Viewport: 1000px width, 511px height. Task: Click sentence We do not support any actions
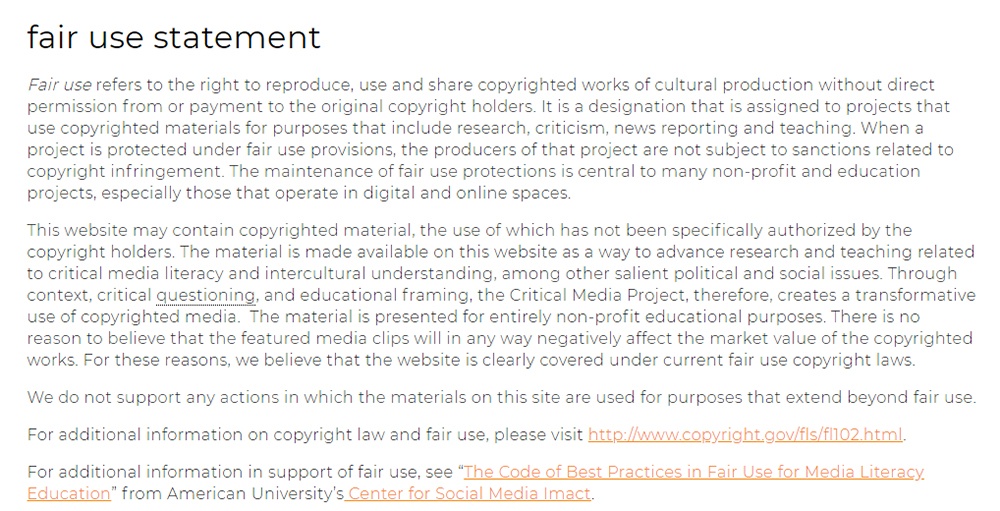click(501, 397)
